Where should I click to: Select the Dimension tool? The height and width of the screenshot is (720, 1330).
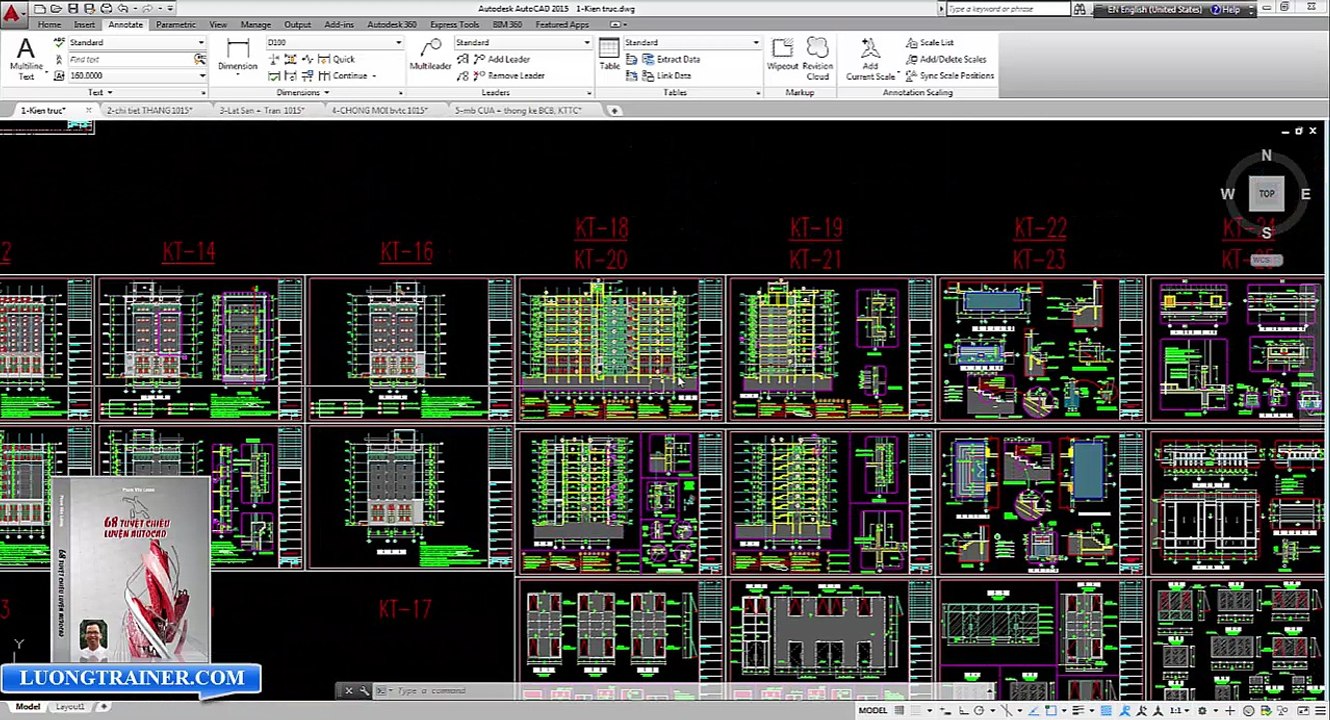click(237, 56)
